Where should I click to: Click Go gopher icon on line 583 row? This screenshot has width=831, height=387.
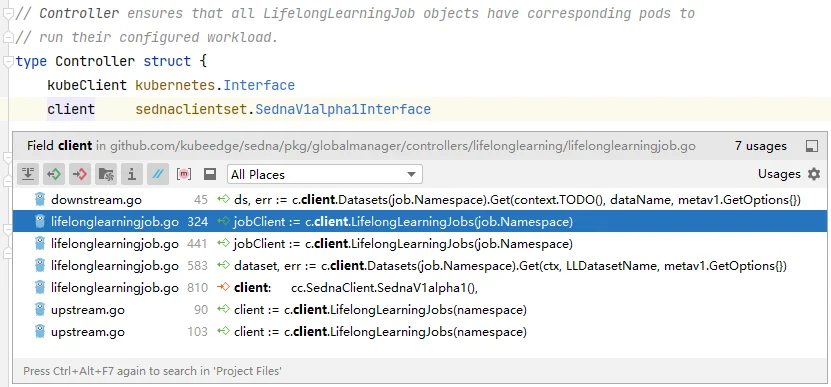pyautogui.click(x=40, y=266)
